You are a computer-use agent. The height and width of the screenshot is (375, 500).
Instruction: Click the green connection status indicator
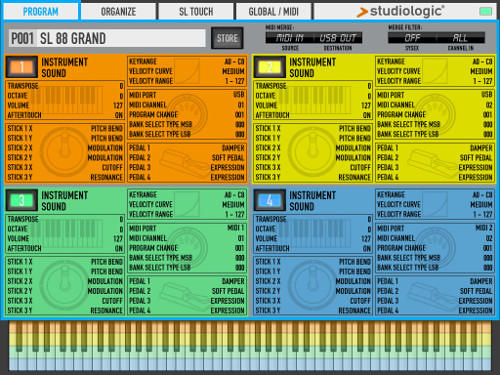tap(485, 12)
